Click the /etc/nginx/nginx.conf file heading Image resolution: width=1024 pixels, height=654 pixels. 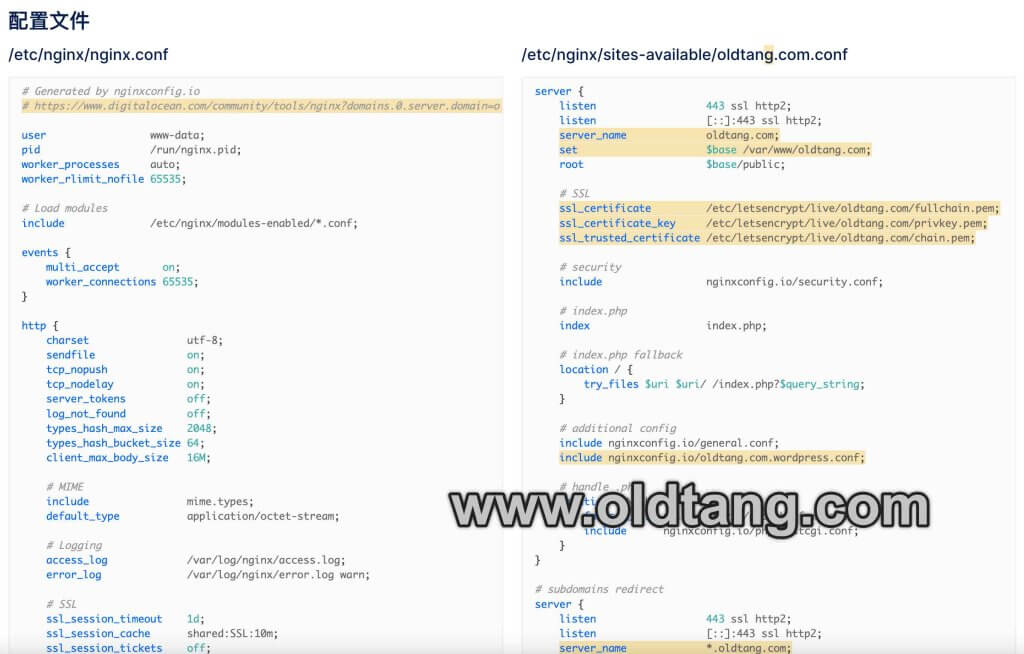tap(88, 55)
